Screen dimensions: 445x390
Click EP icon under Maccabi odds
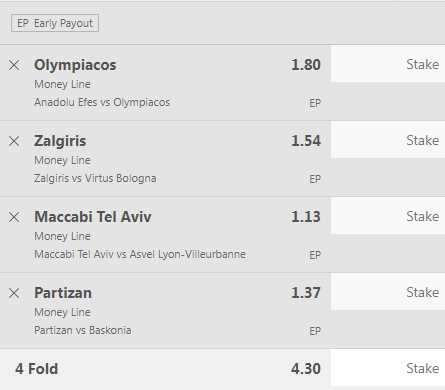click(x=315, y=255)
